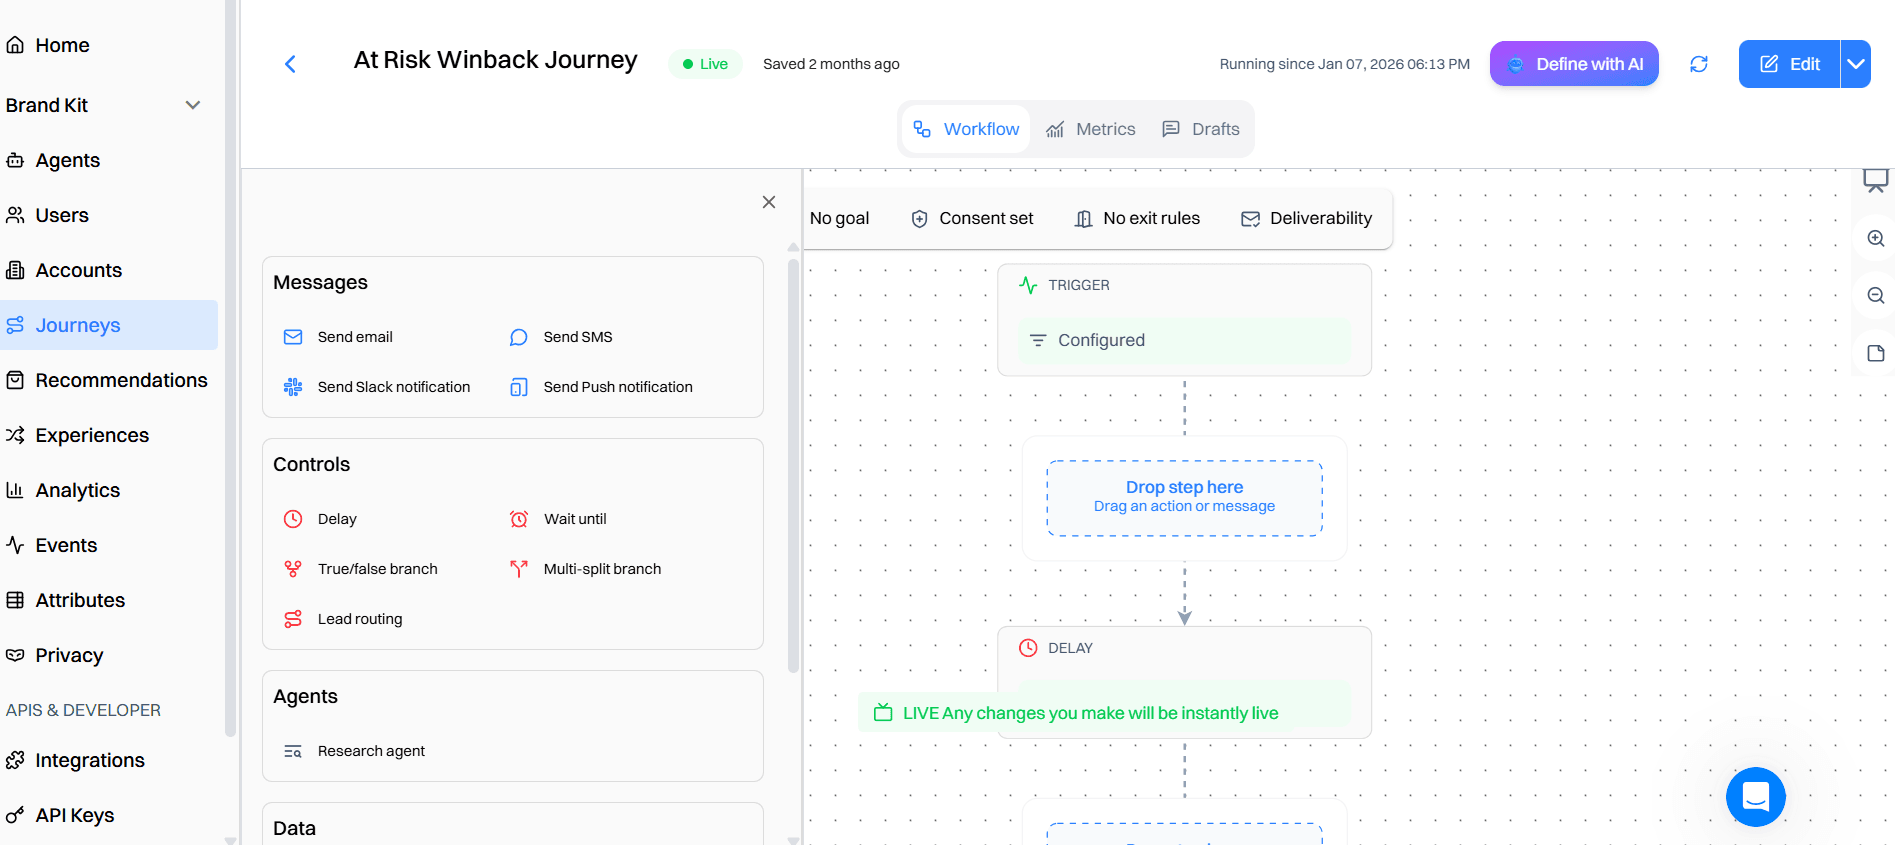Switch to the Metrics tab
The image size is (1895, 845).
(1091, 129)
